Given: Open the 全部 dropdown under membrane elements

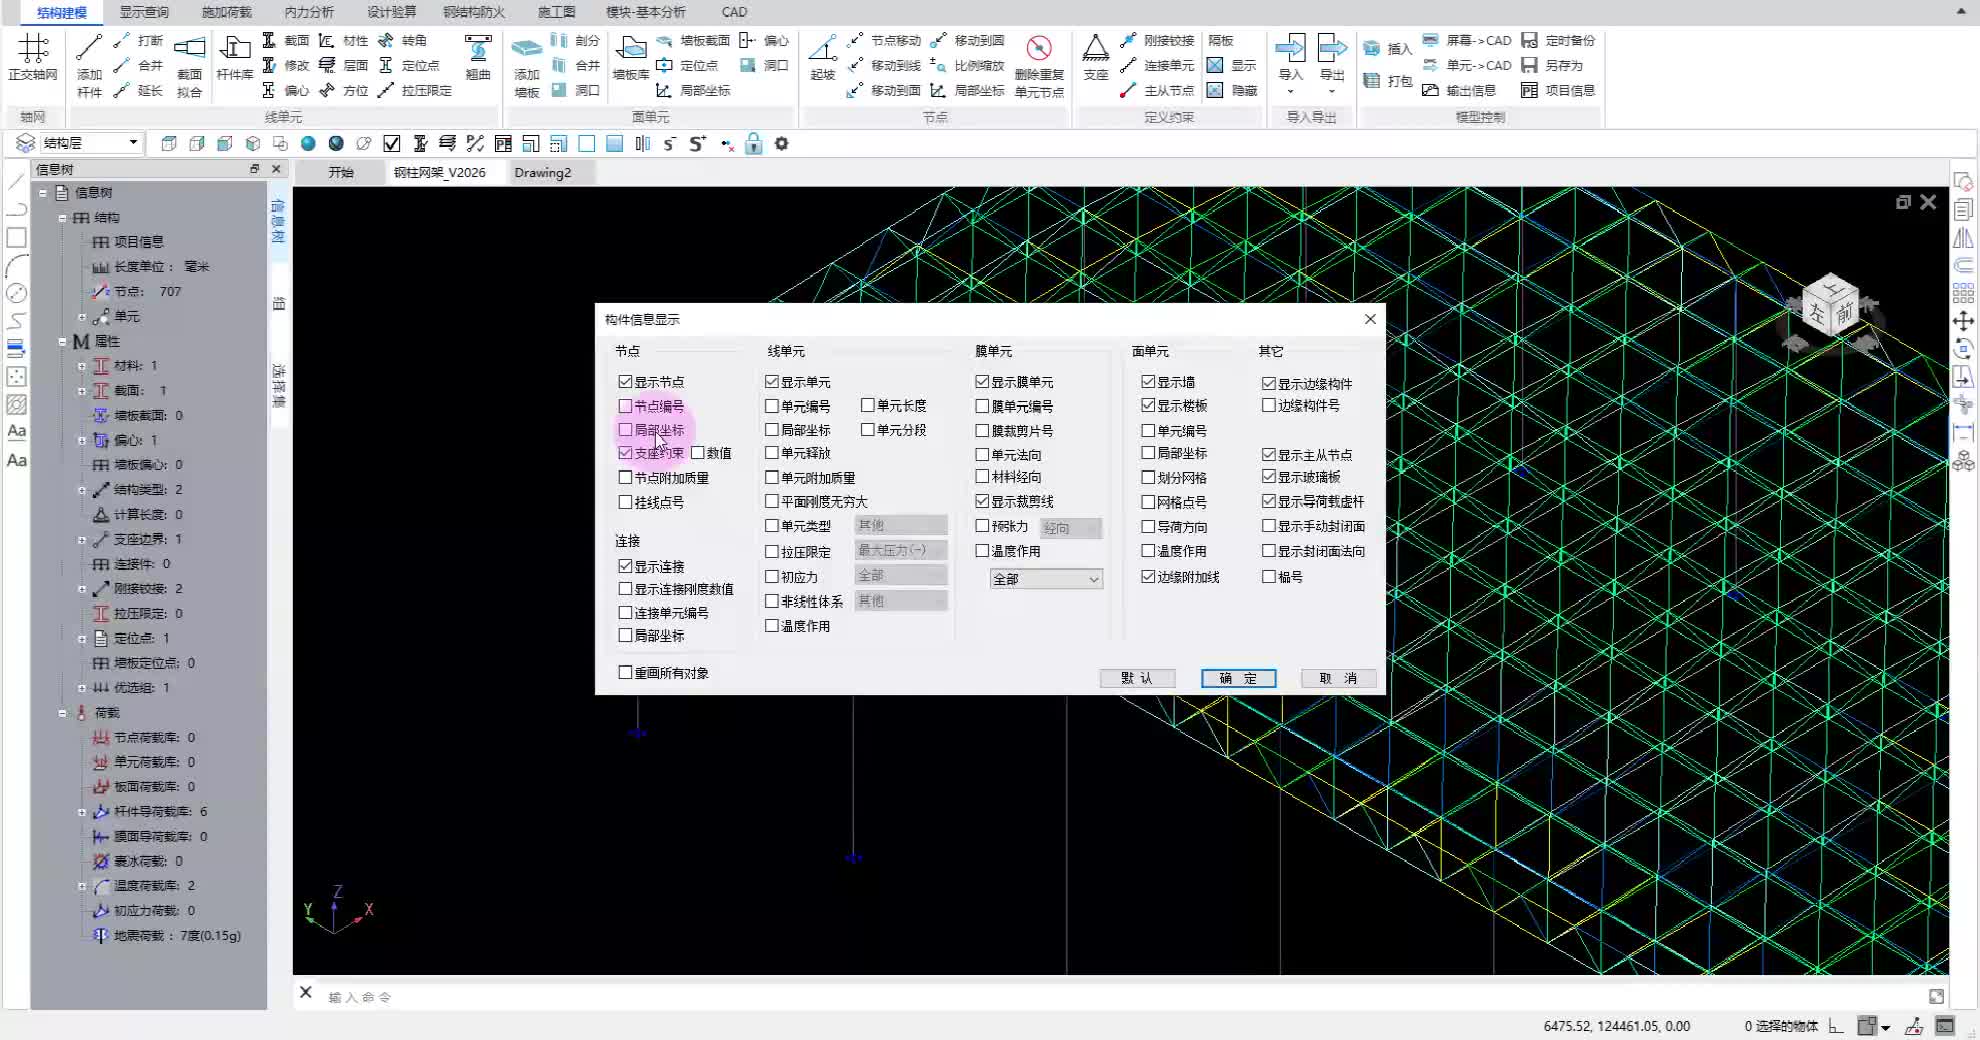Looking at the screenshot, I should (1046, 579).
